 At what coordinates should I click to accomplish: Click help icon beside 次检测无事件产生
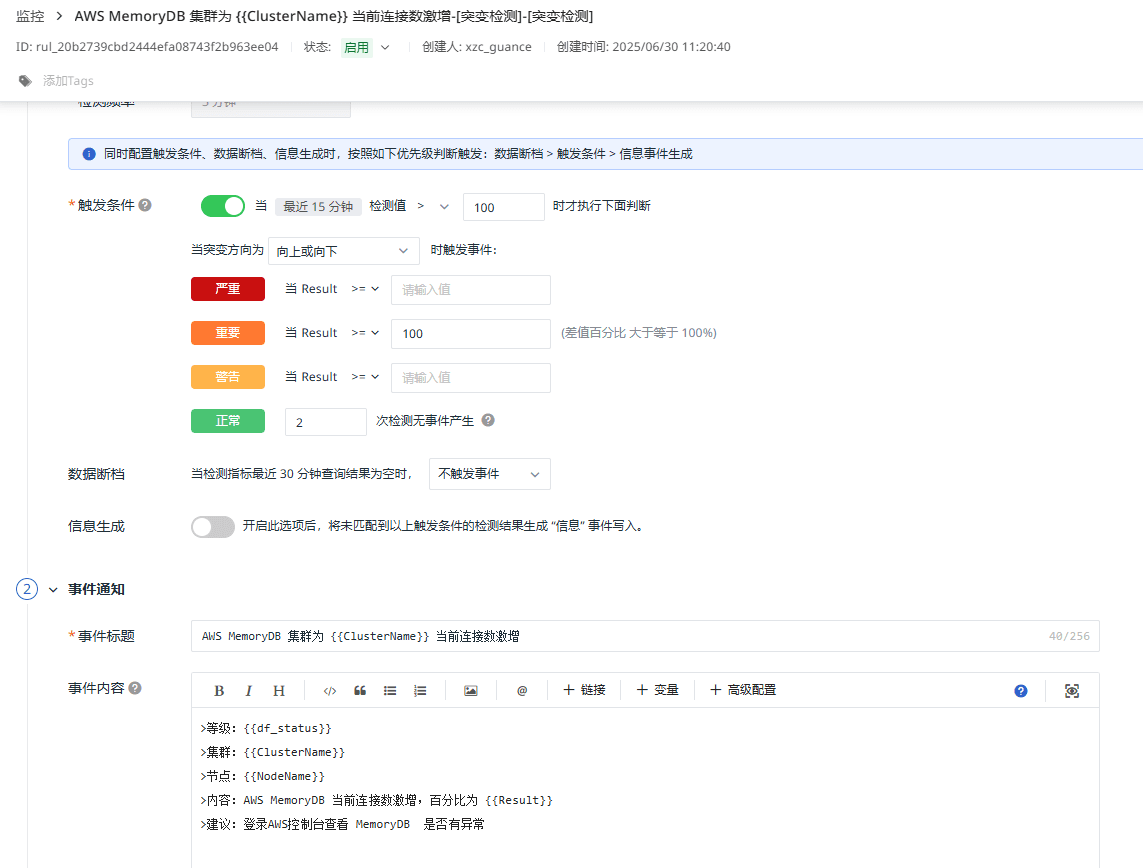coord(488,420)
